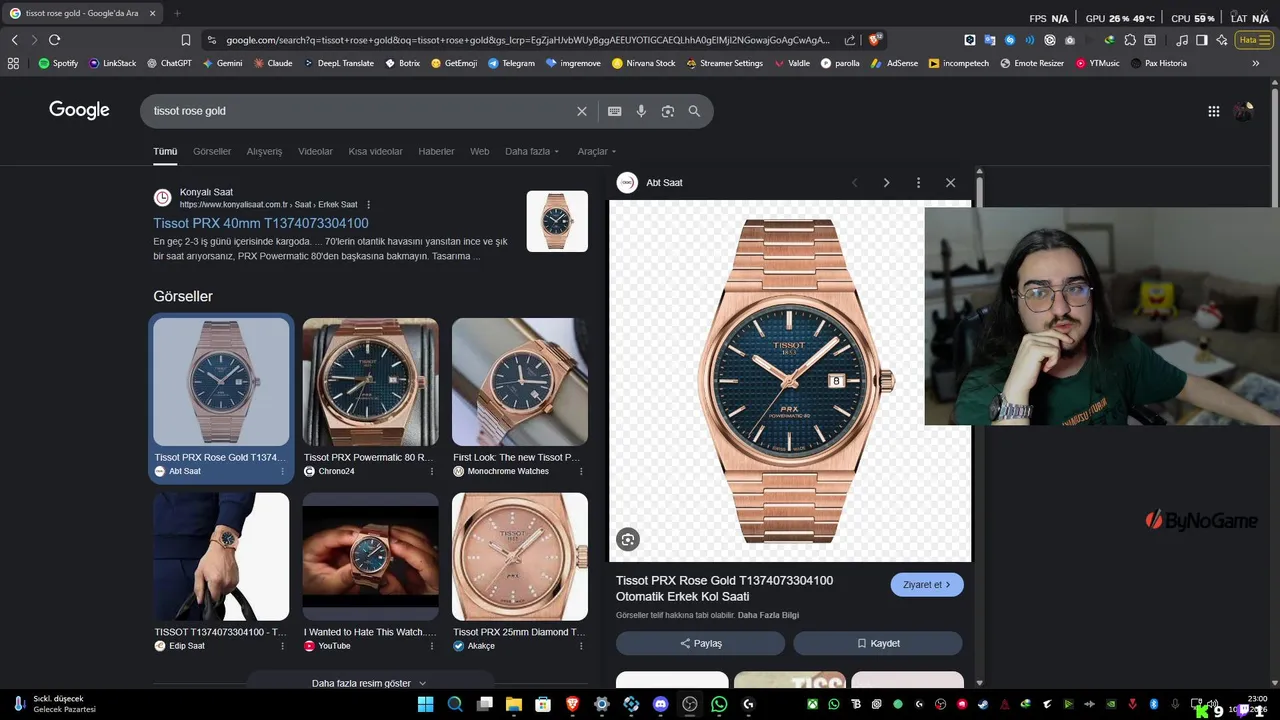The image size is (1280, 720).
Task: Open the on-screen keyboard input tool
Action: 614,111
